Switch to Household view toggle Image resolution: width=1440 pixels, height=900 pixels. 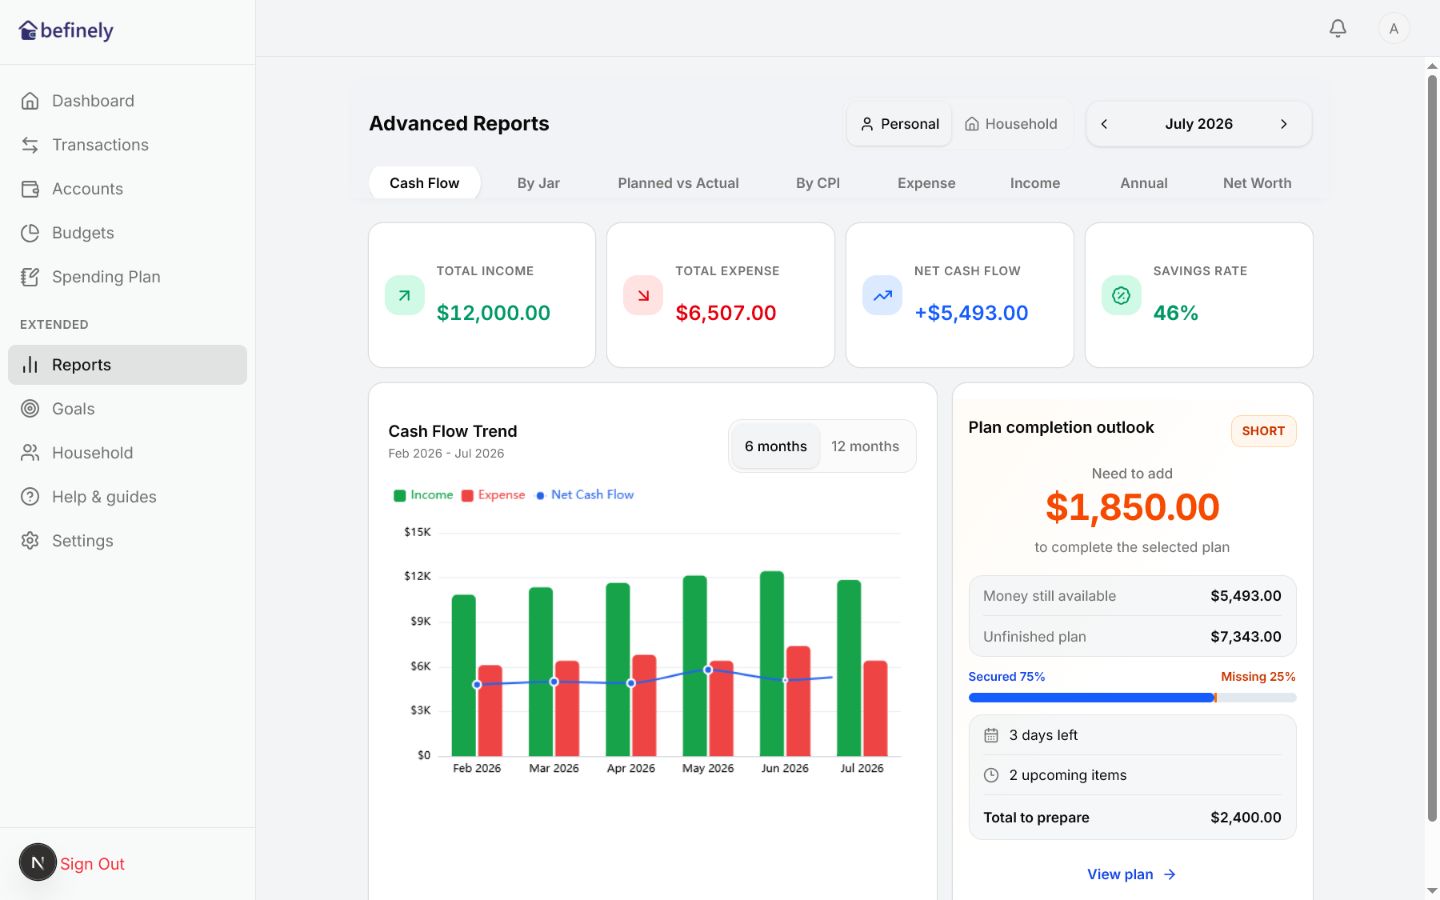point(1011,124)
